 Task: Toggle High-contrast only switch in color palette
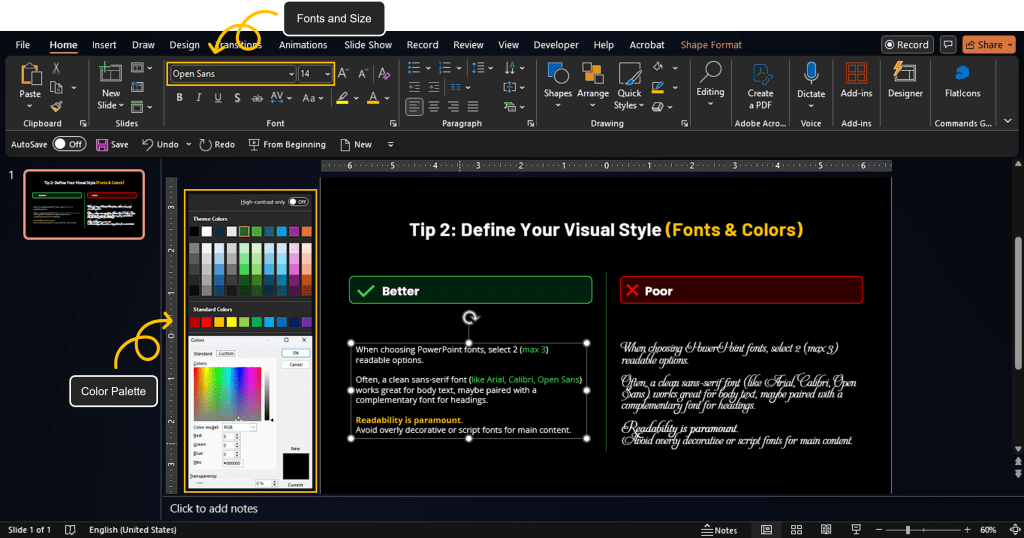tap(297, 201)
